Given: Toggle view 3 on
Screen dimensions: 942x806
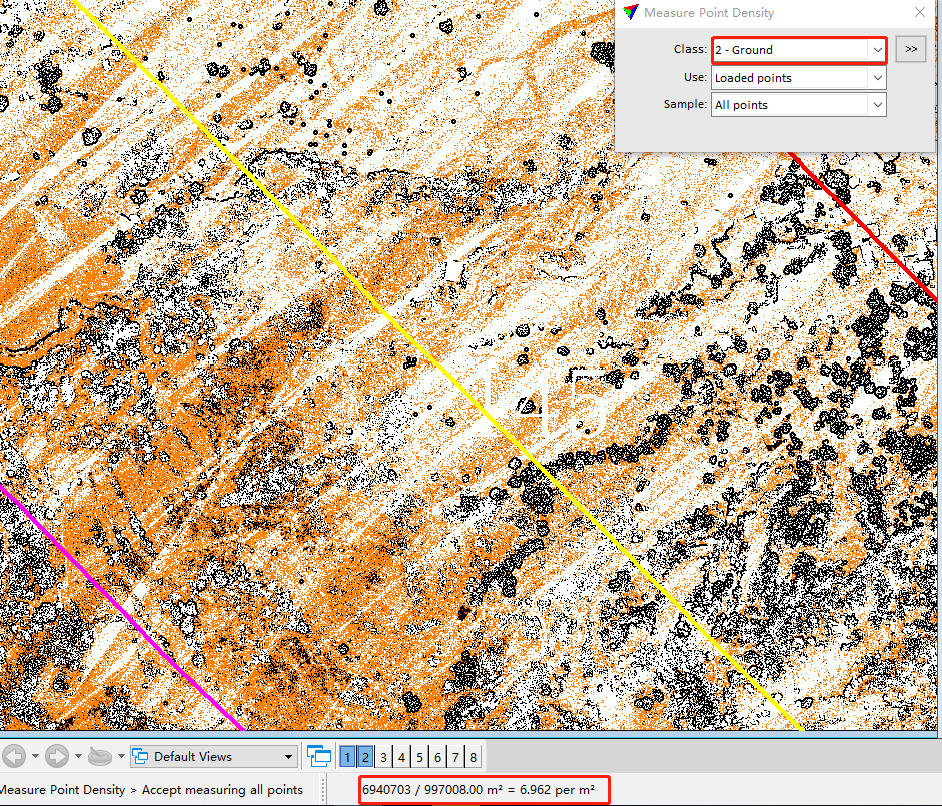Looking at the screenshot, I should coord(383,757).
